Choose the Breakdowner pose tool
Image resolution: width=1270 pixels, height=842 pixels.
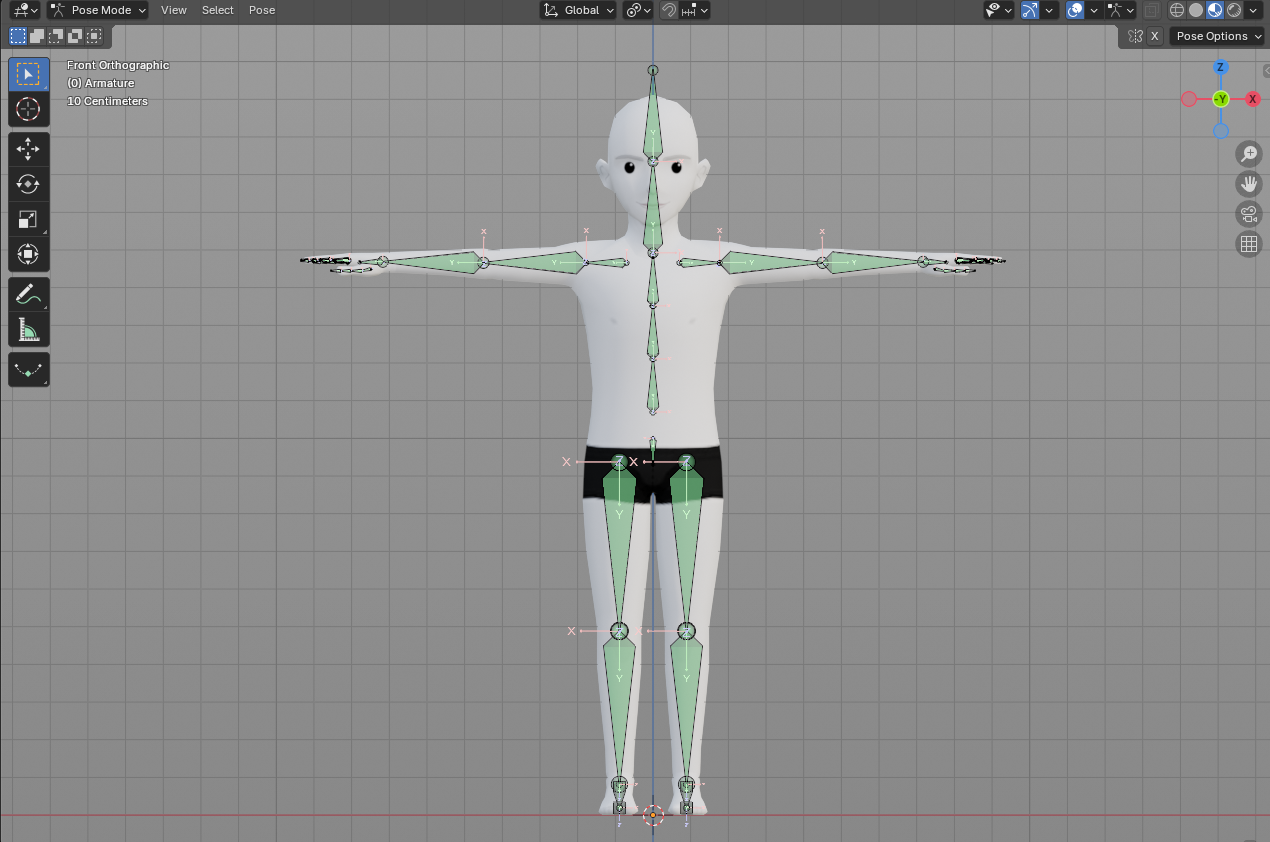click(x=28, y=369)
